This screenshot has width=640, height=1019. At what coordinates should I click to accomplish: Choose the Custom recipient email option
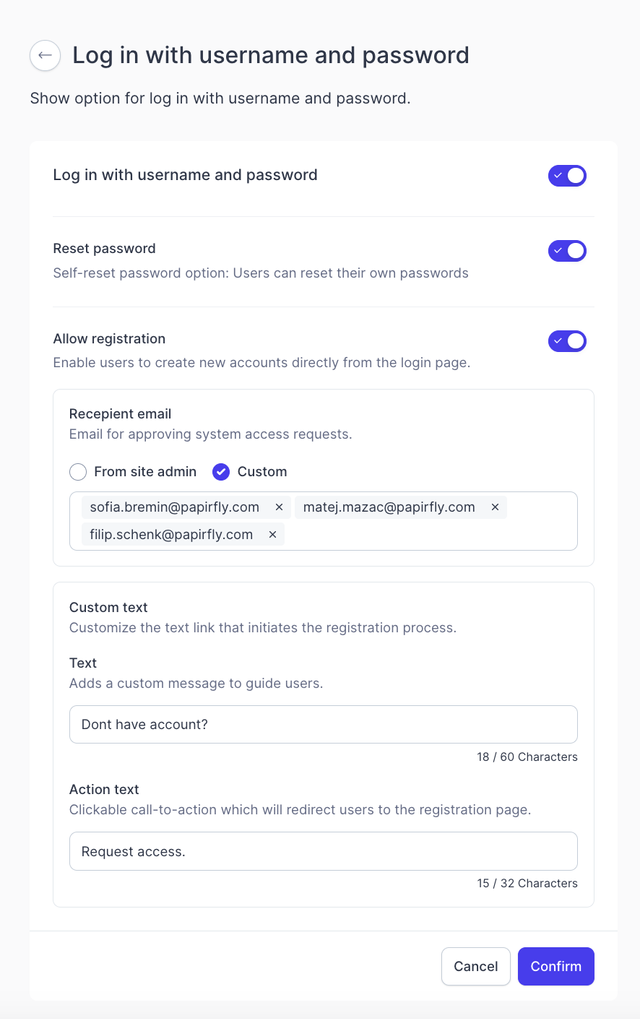[221, 472]
